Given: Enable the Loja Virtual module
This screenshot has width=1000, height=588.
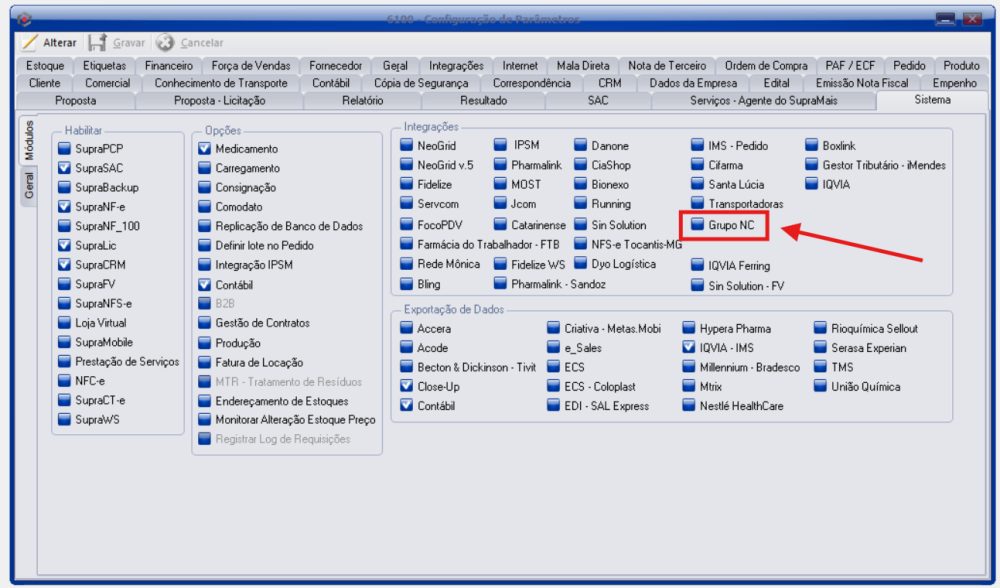Looking at the screenshot, I should [65, 323].
